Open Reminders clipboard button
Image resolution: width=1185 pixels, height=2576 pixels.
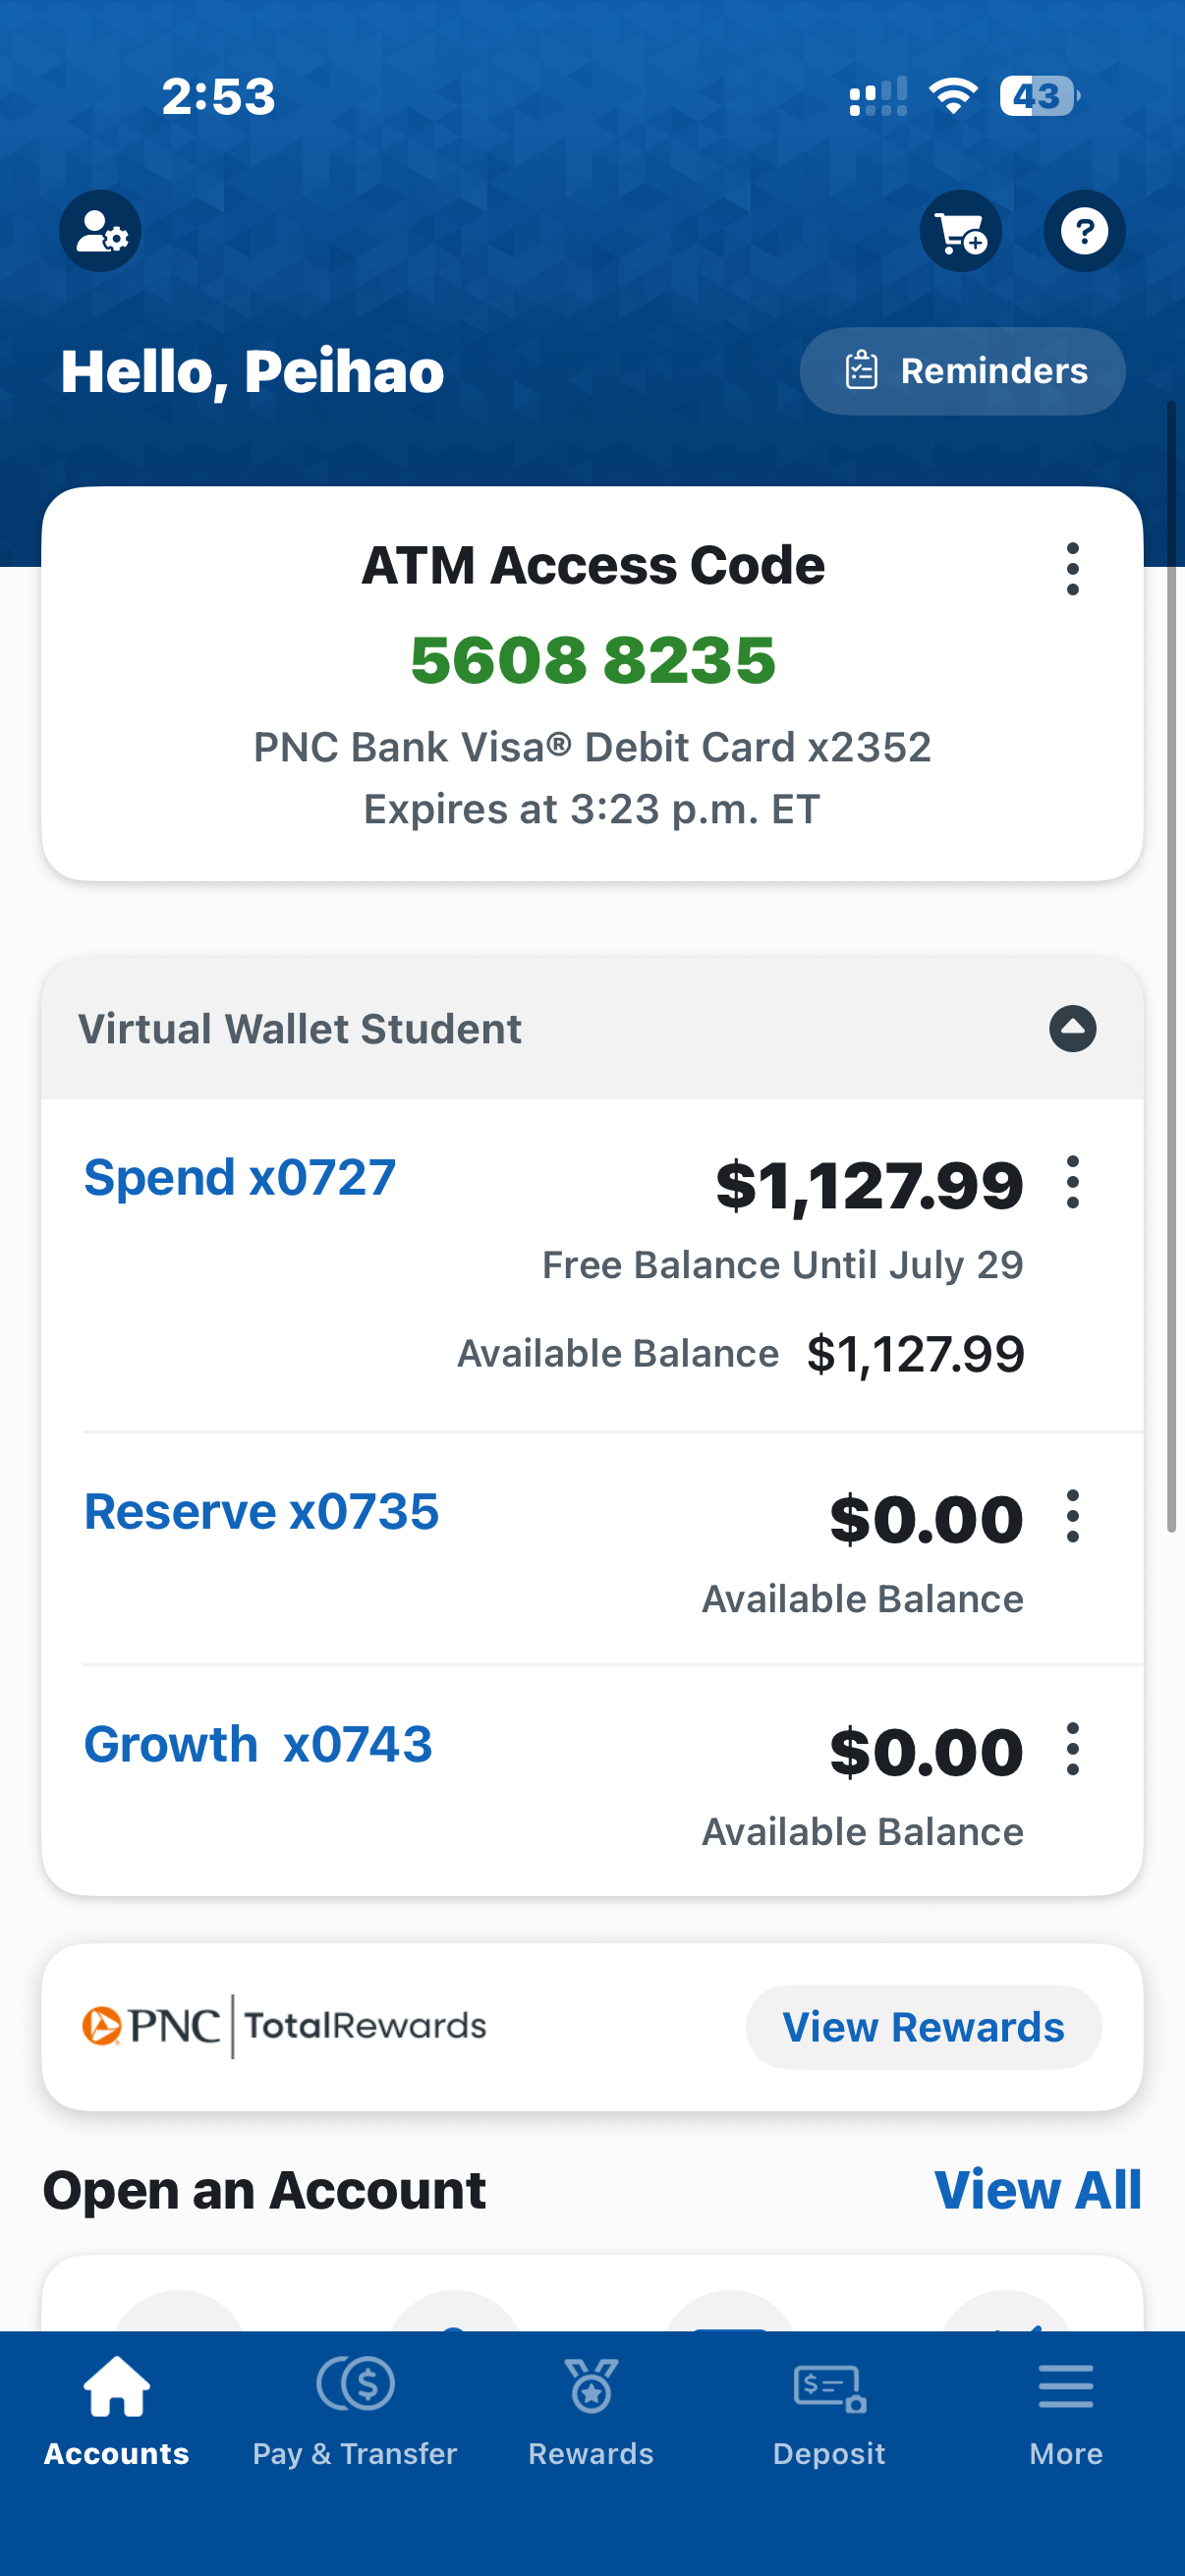[962, 371]
